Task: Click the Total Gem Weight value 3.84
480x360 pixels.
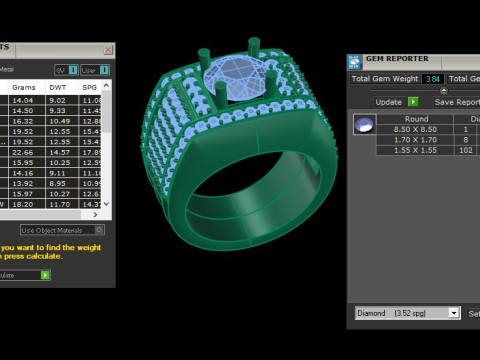Action: (x=433, y=79)
